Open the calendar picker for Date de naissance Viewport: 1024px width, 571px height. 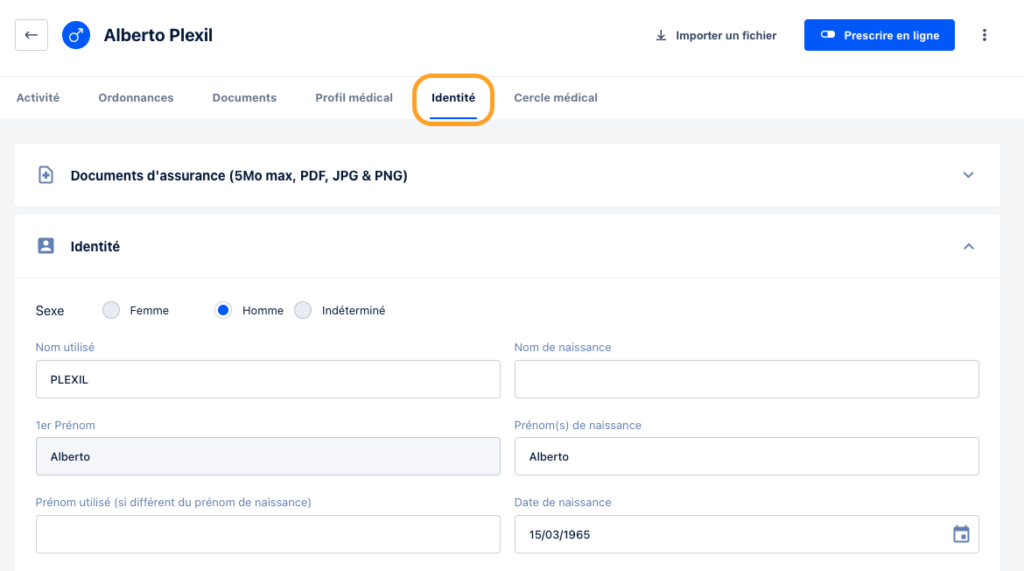[961, 534]
